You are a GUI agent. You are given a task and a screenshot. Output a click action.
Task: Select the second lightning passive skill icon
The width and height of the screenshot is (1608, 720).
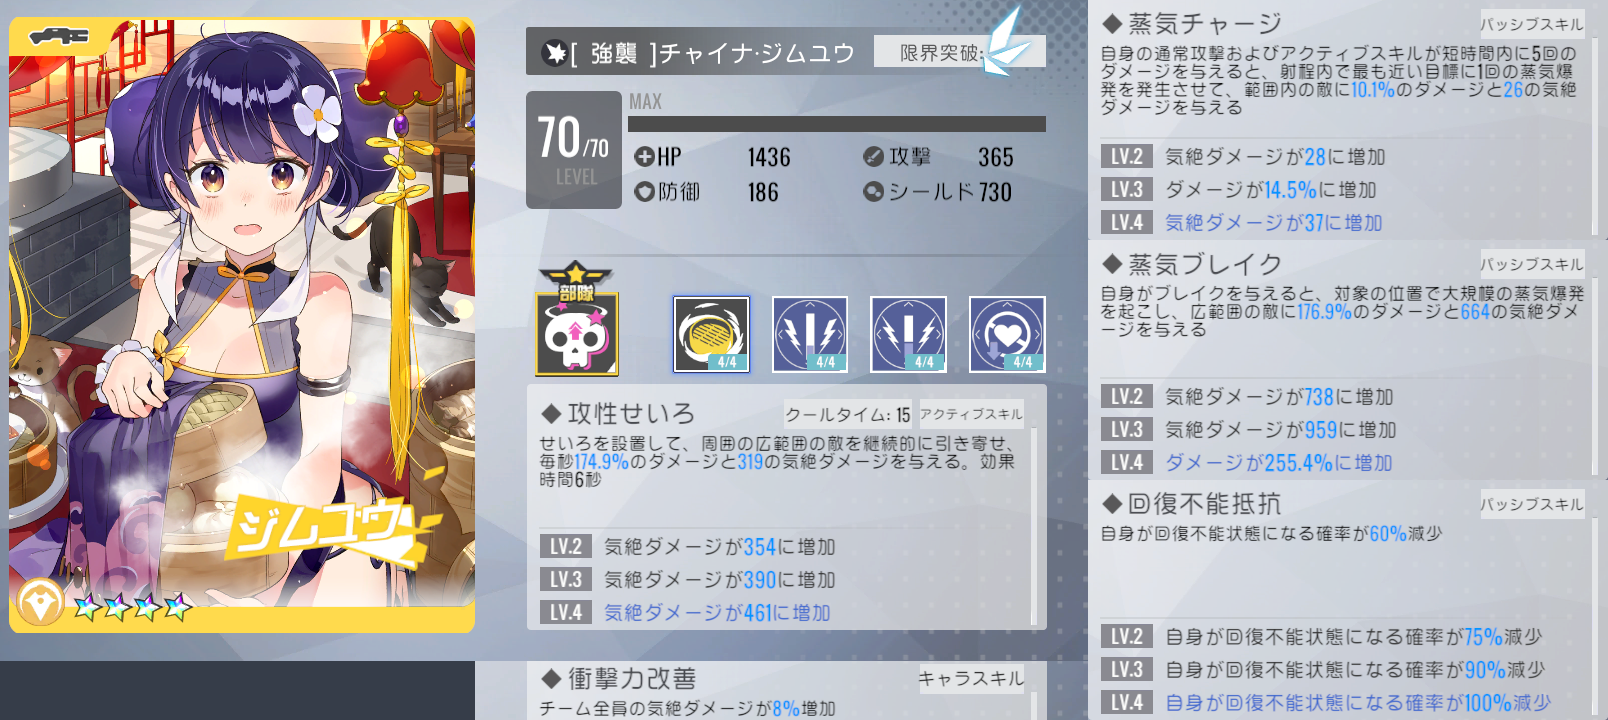click(x=908, y=334)
